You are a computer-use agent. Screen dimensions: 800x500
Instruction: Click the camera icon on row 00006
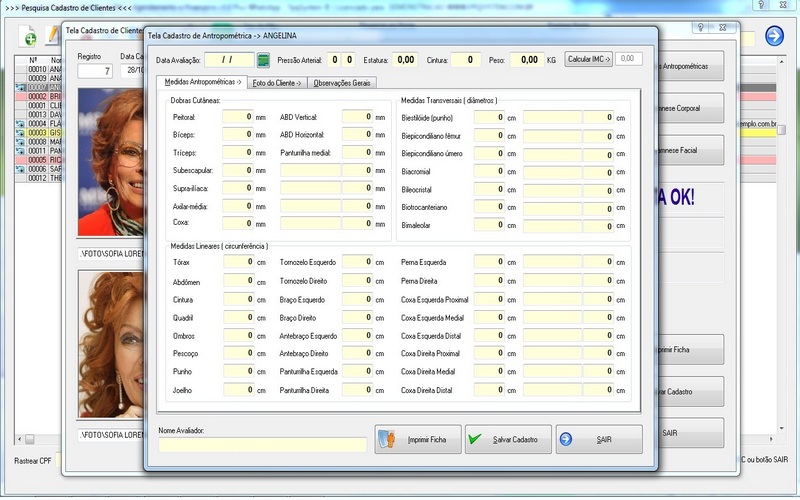[20, 169]
